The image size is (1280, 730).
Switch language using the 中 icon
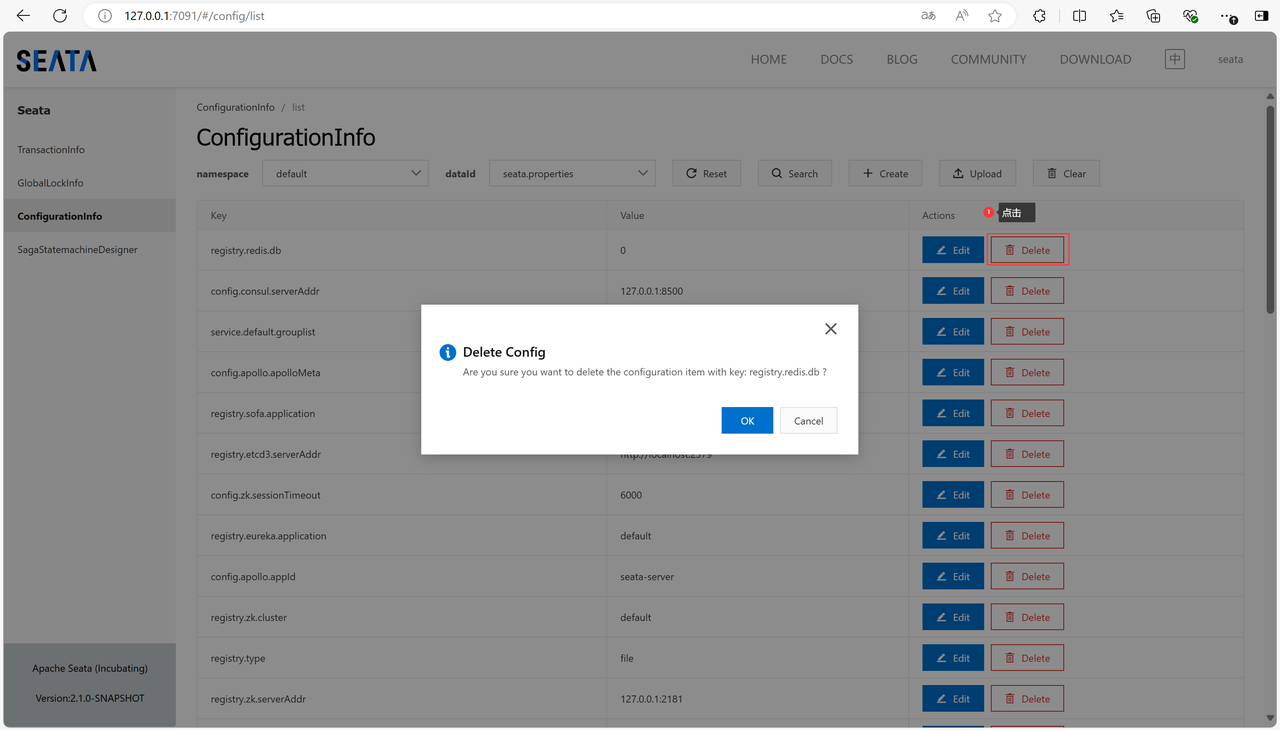(1175, 59)
